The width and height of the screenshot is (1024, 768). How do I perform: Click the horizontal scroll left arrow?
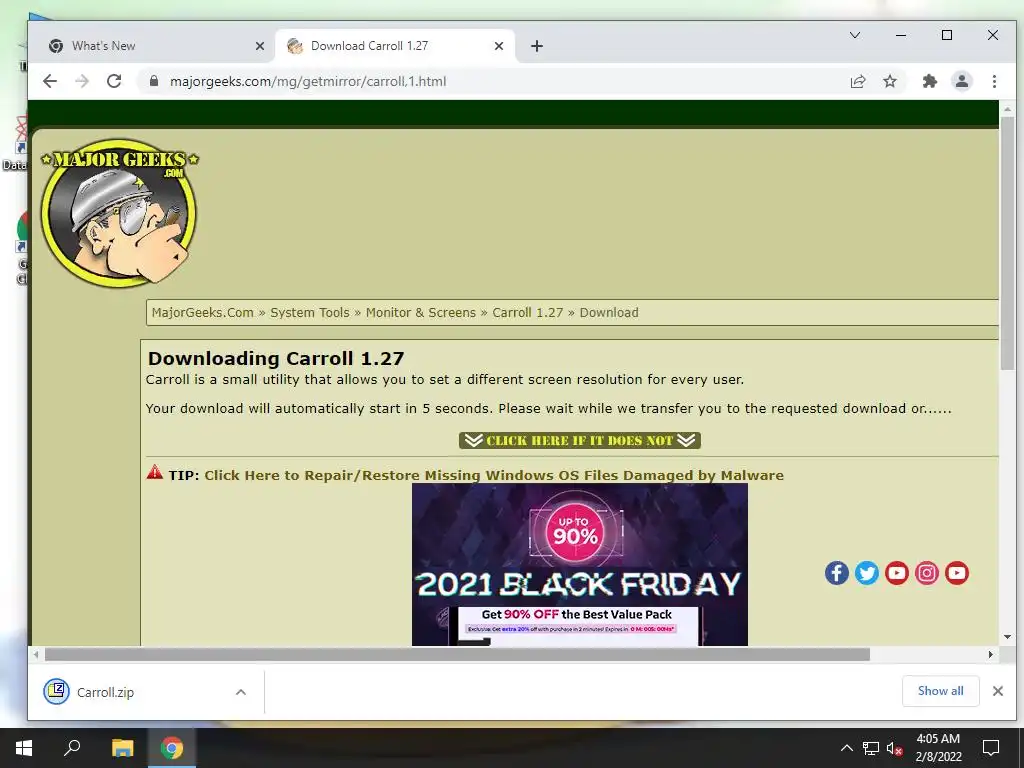tap(36, 654)
